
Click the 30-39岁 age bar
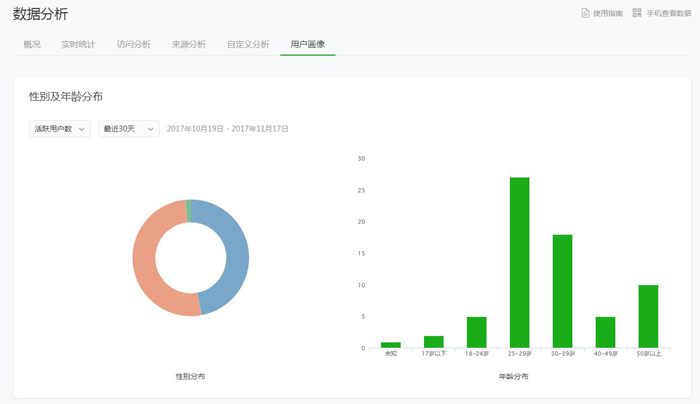(x=562, y=290)
